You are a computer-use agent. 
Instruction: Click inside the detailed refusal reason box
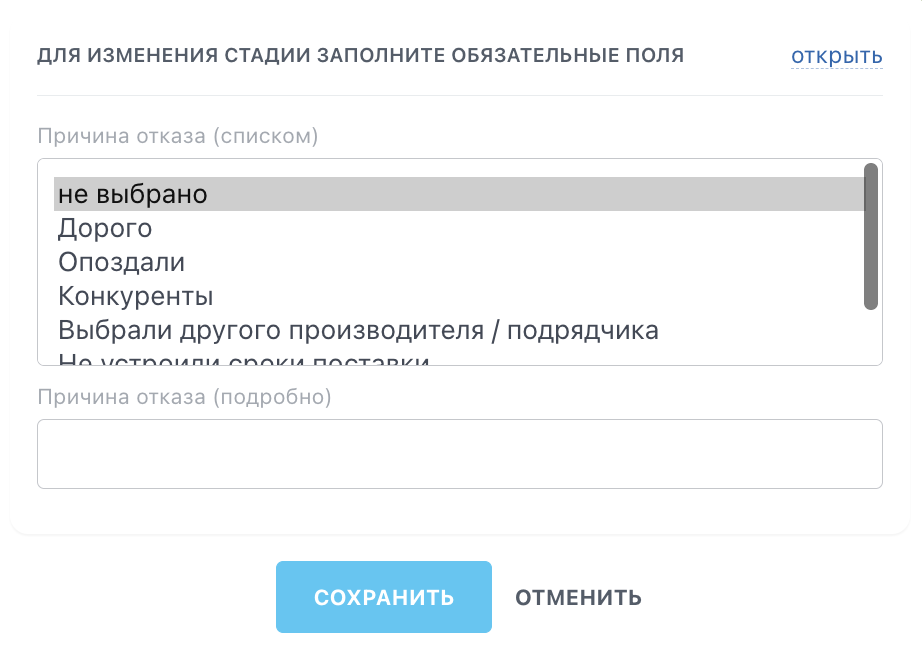click(459, 454)
